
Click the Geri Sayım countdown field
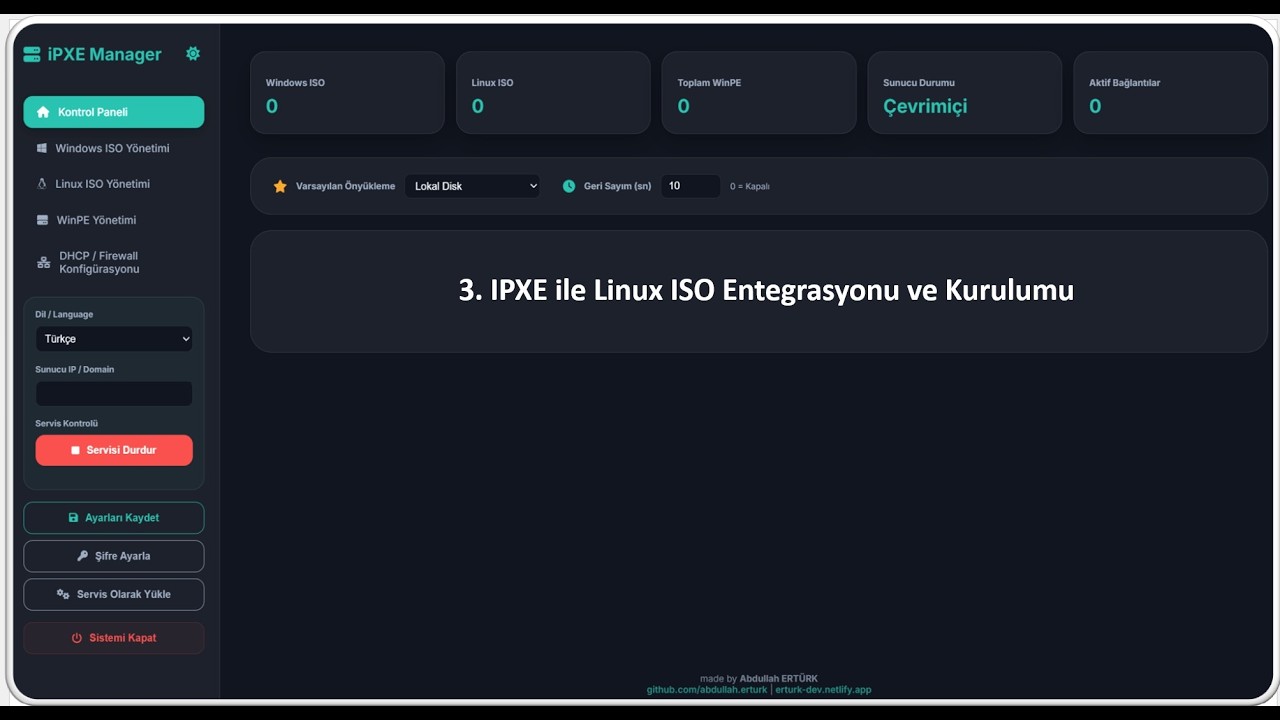click(x=691, y=186)
